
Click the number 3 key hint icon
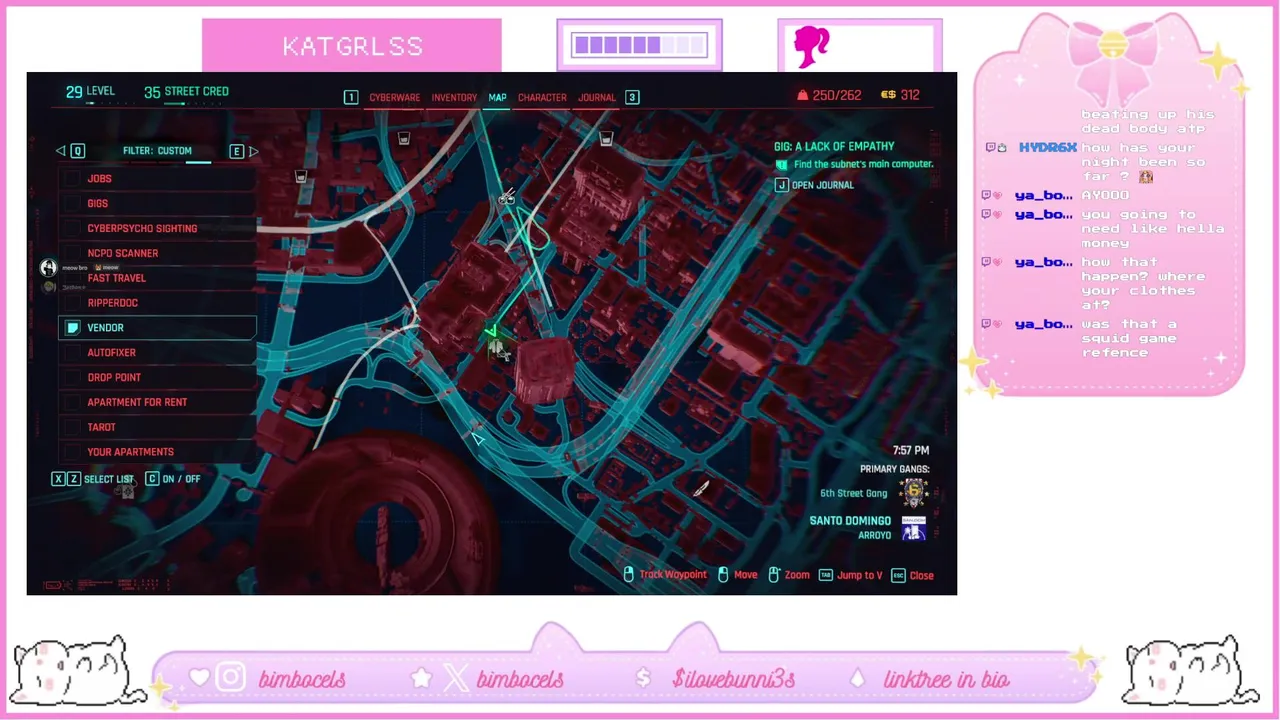coord(632,97)
